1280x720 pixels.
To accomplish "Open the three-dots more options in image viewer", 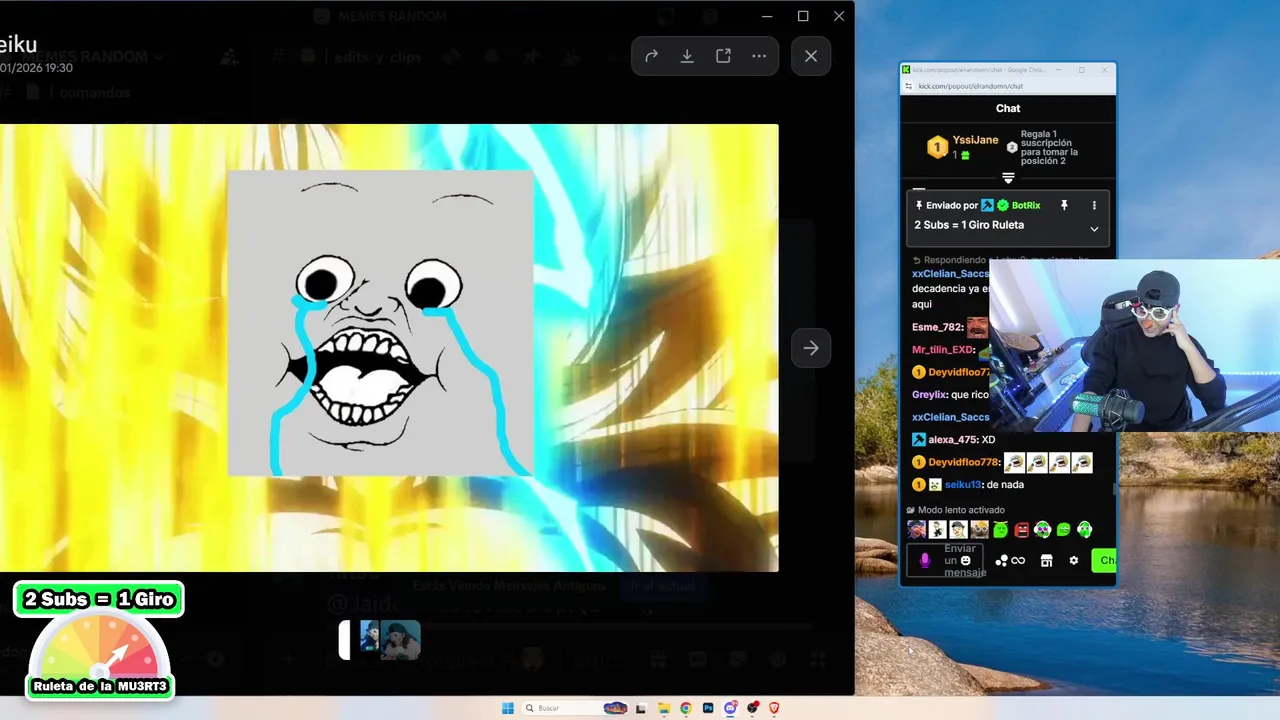I will click(759, 56).
